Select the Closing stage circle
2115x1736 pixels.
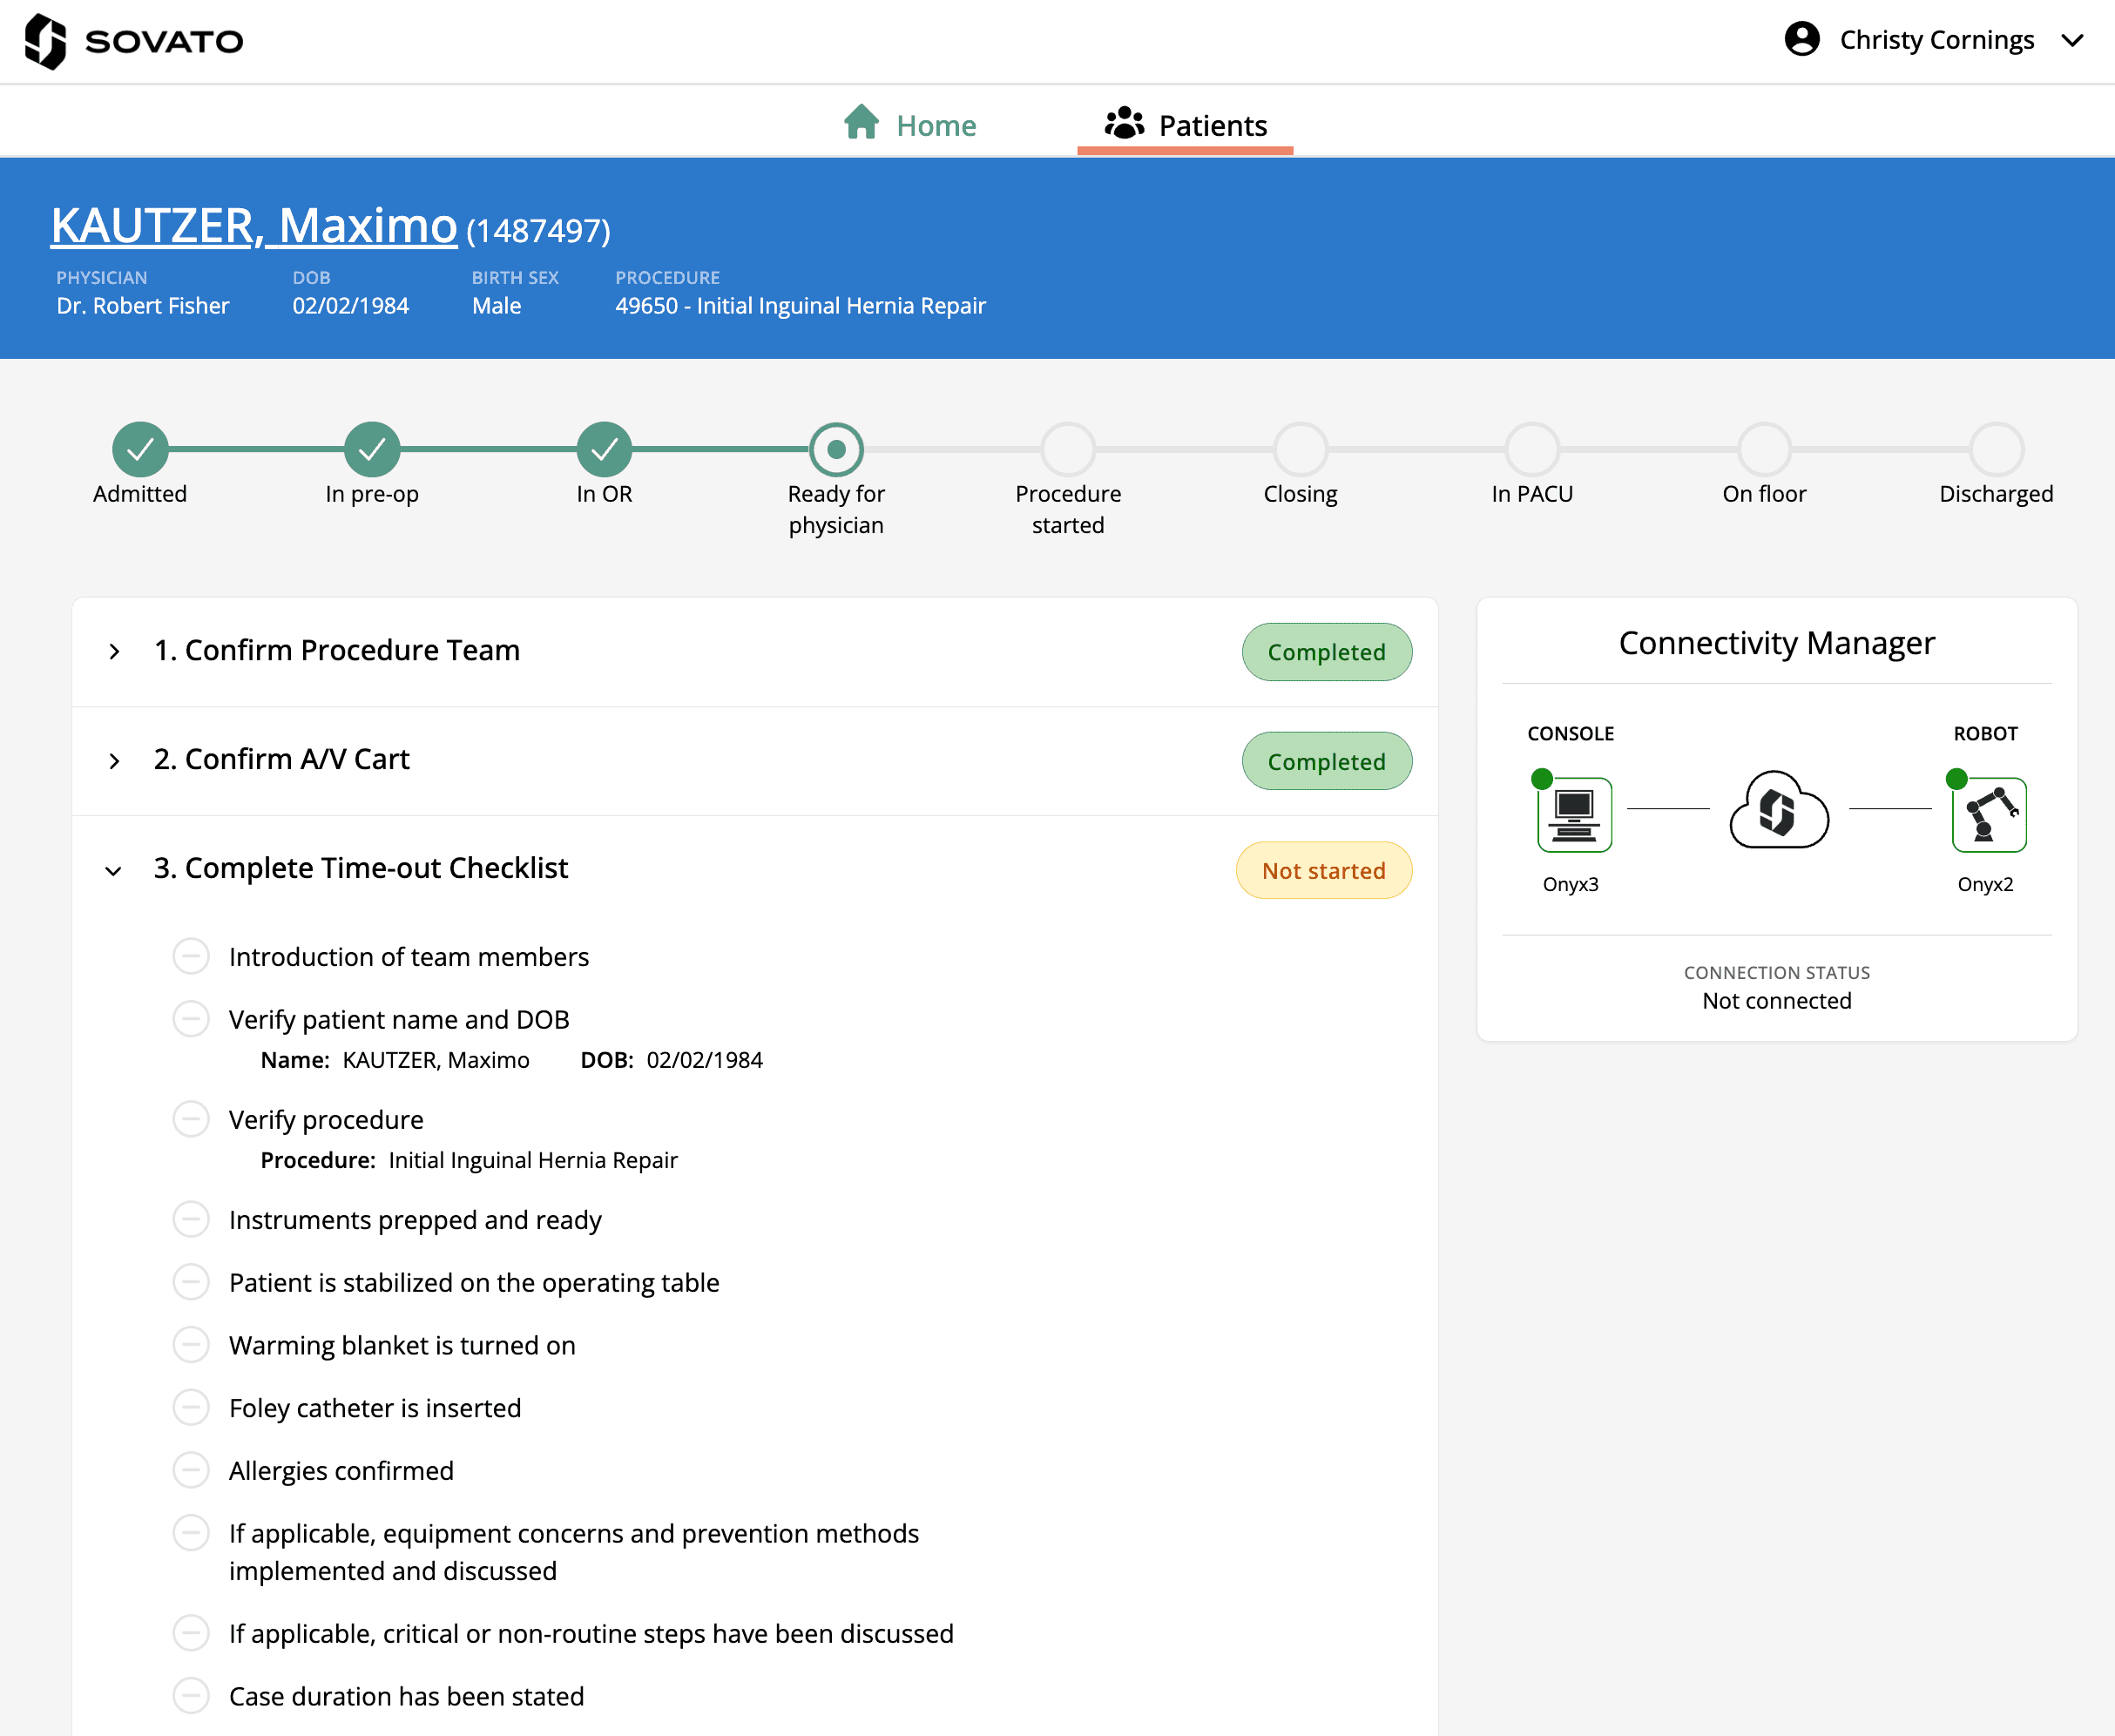1300,450
